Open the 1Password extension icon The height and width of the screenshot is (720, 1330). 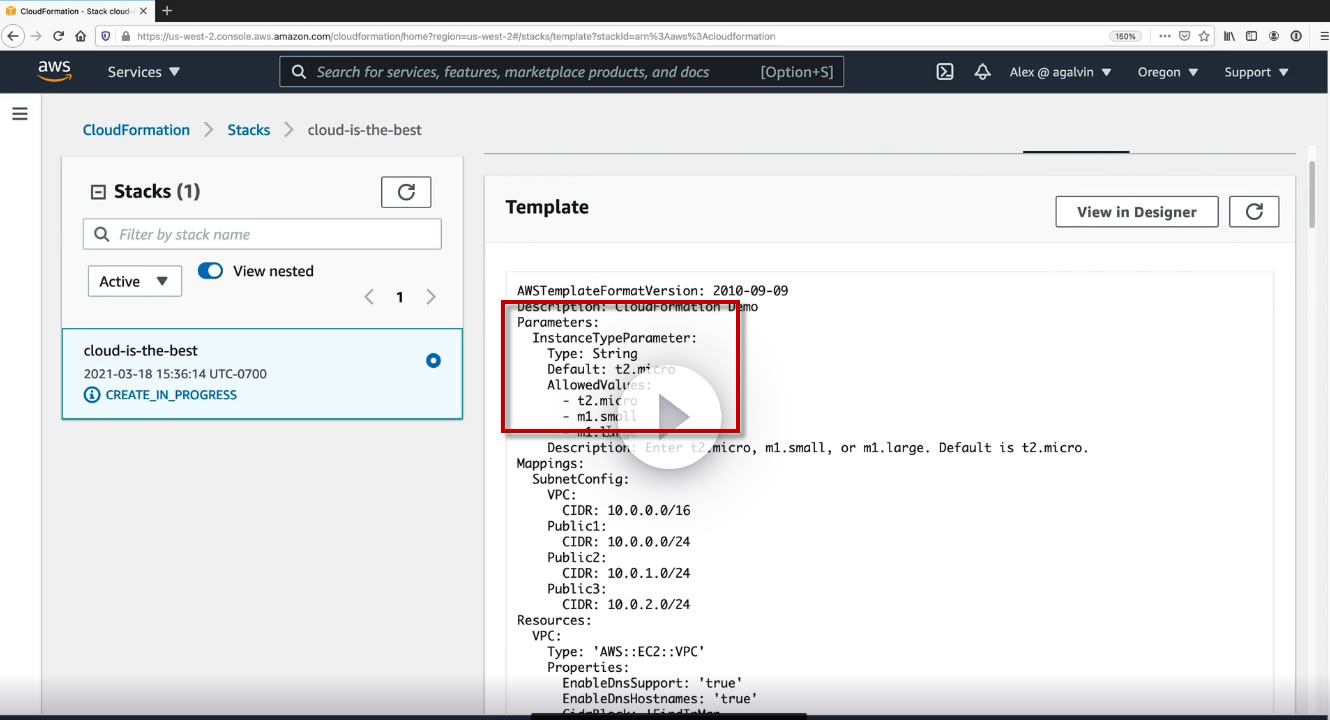(x=1296, y=36)
